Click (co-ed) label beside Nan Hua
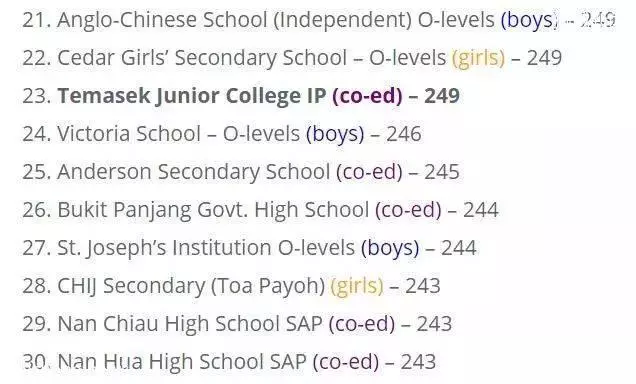Viewport: 636px width, 384px height. [x=346, y=362]
